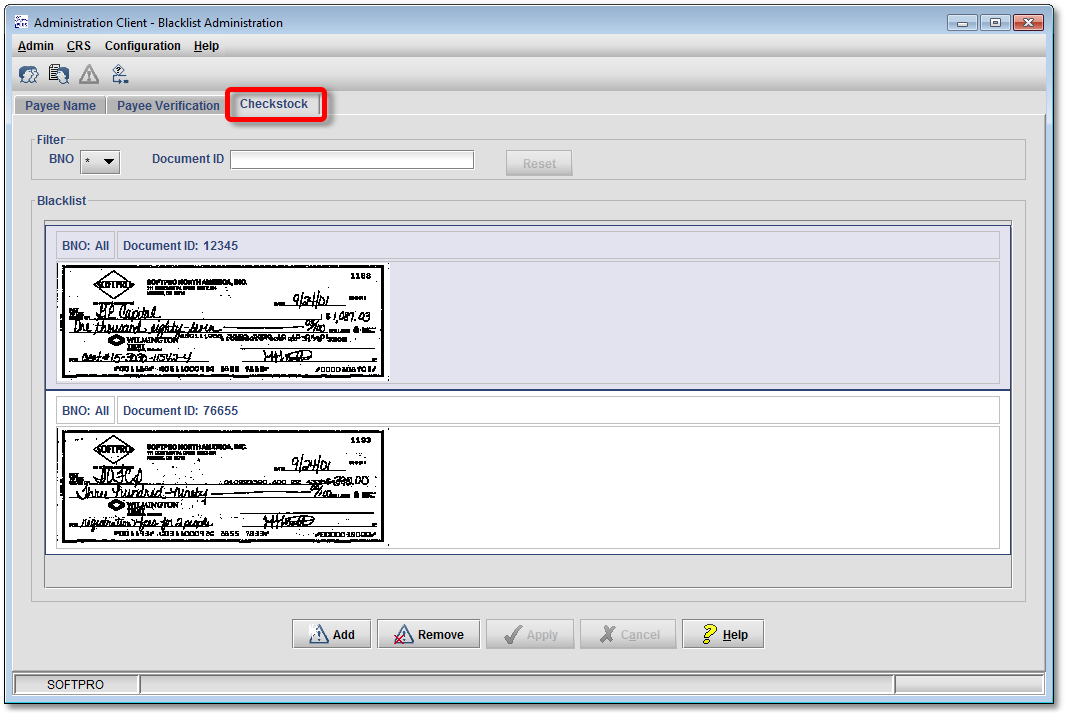The image size is (1066, 716).
Task: Open the Help menu in menu bar
Action: point(206,46)
